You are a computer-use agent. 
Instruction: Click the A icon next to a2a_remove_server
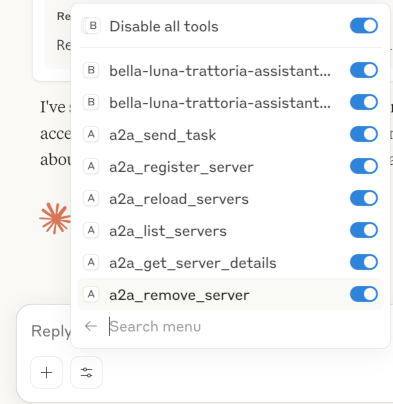[91, 294]
